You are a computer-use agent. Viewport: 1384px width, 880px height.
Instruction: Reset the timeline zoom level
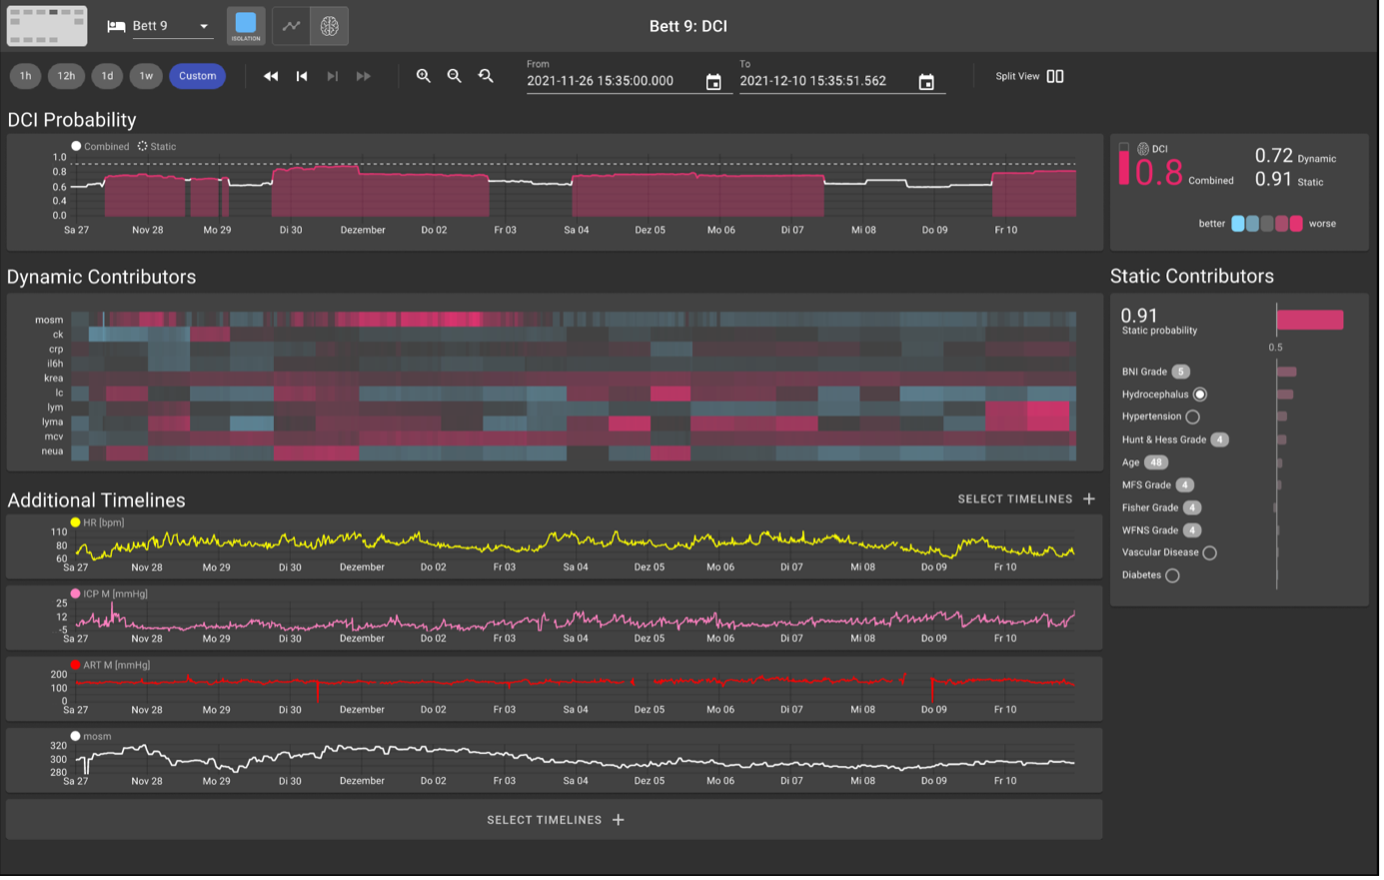[486, 76]
